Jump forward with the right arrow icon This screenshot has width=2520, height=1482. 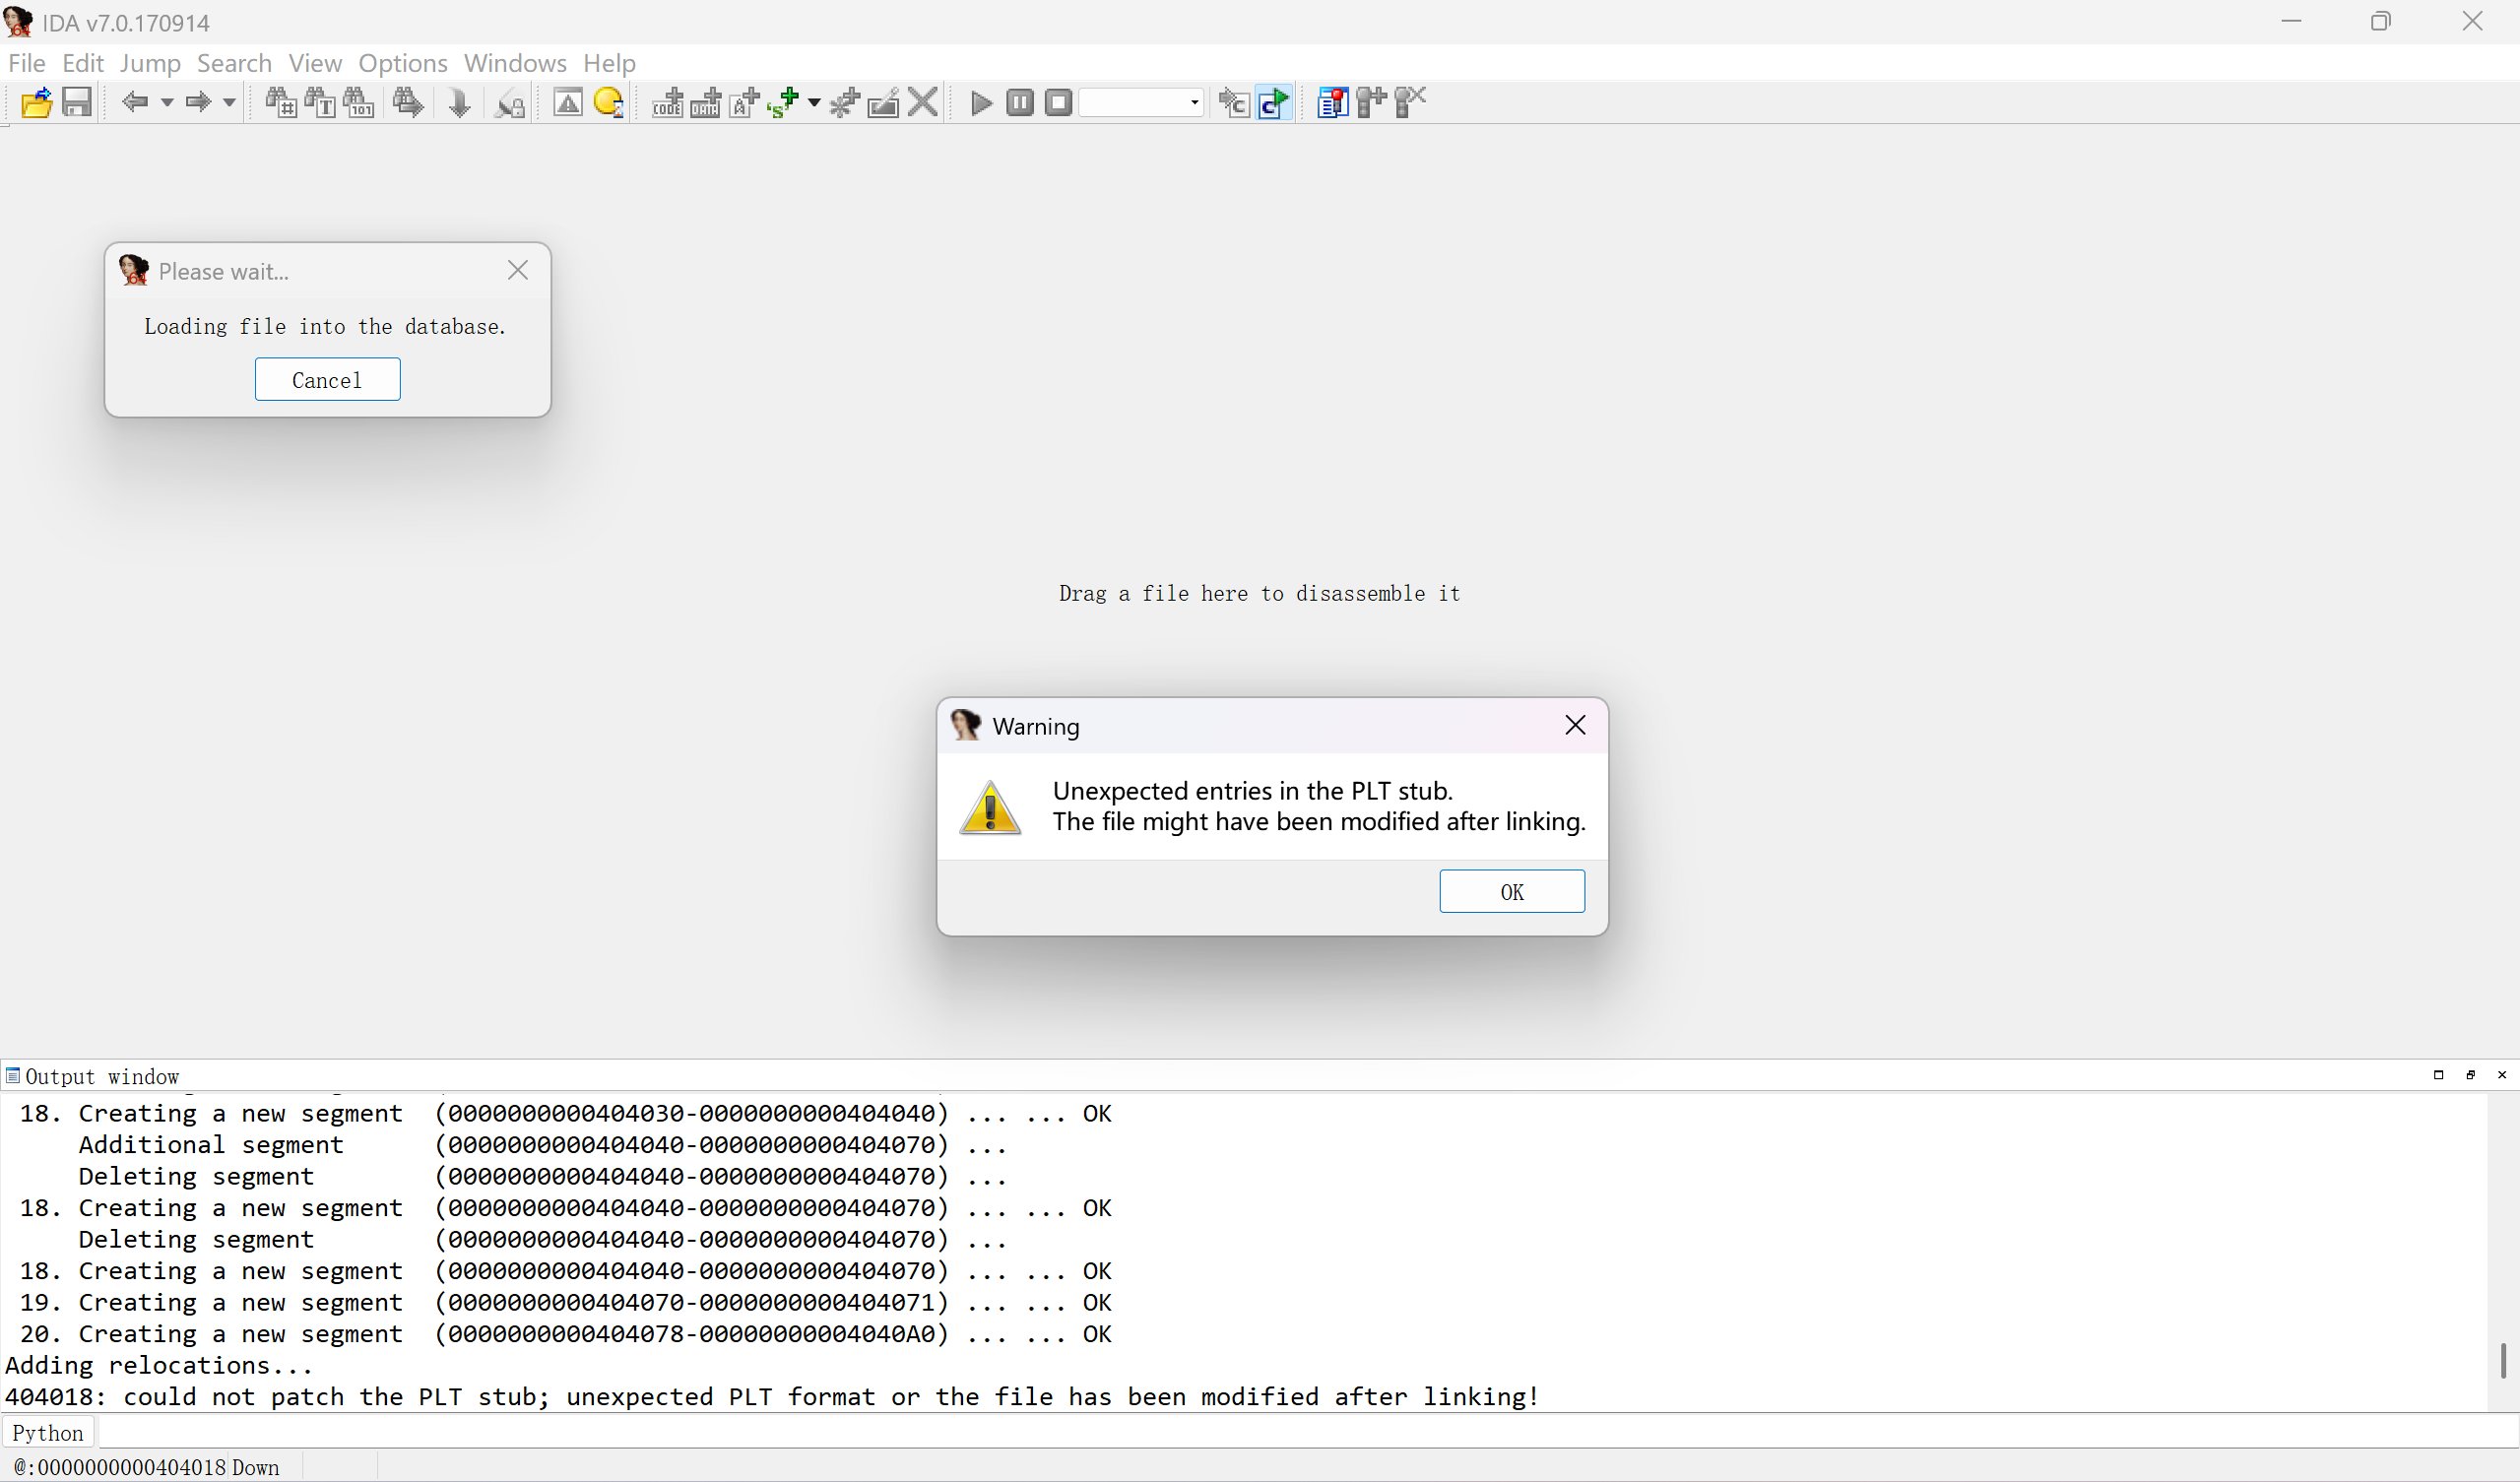(x=198, y=102)
